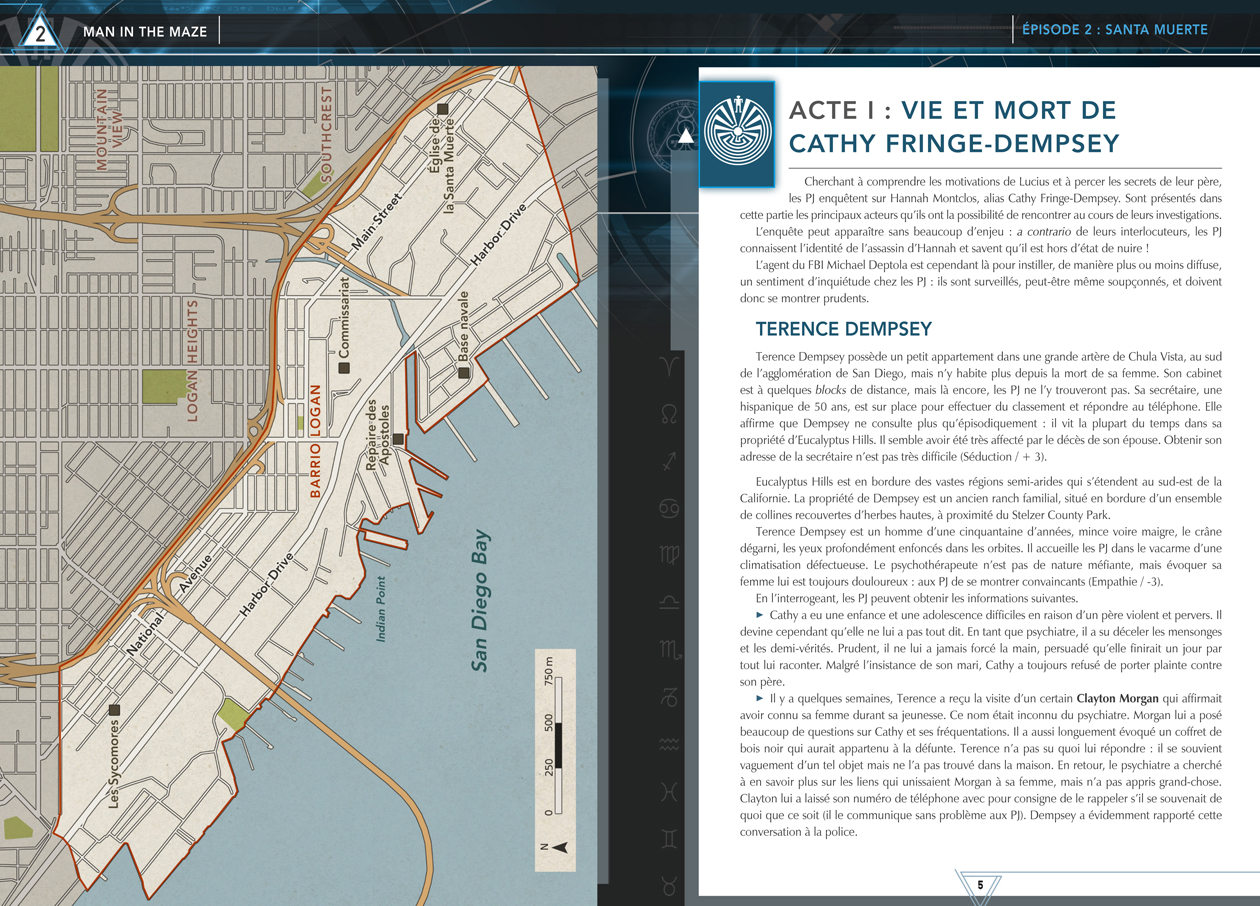The height and width of the screenshot is (906, 1260).
Task: Click the Église de la Santa Muerte marker
Action: point(441,109)
